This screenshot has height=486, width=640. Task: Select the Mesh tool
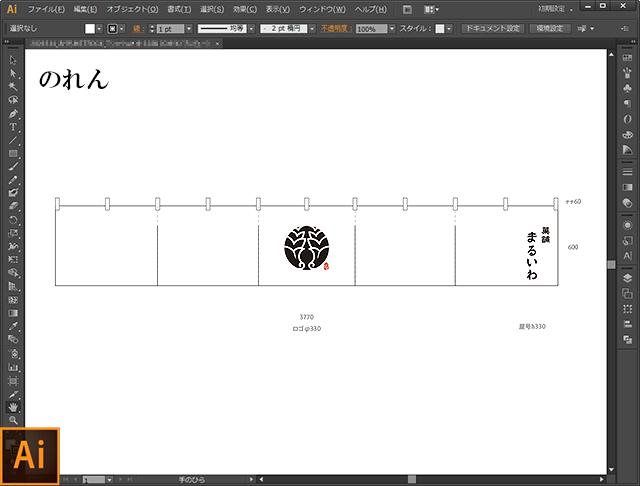(x=13, y=300)
